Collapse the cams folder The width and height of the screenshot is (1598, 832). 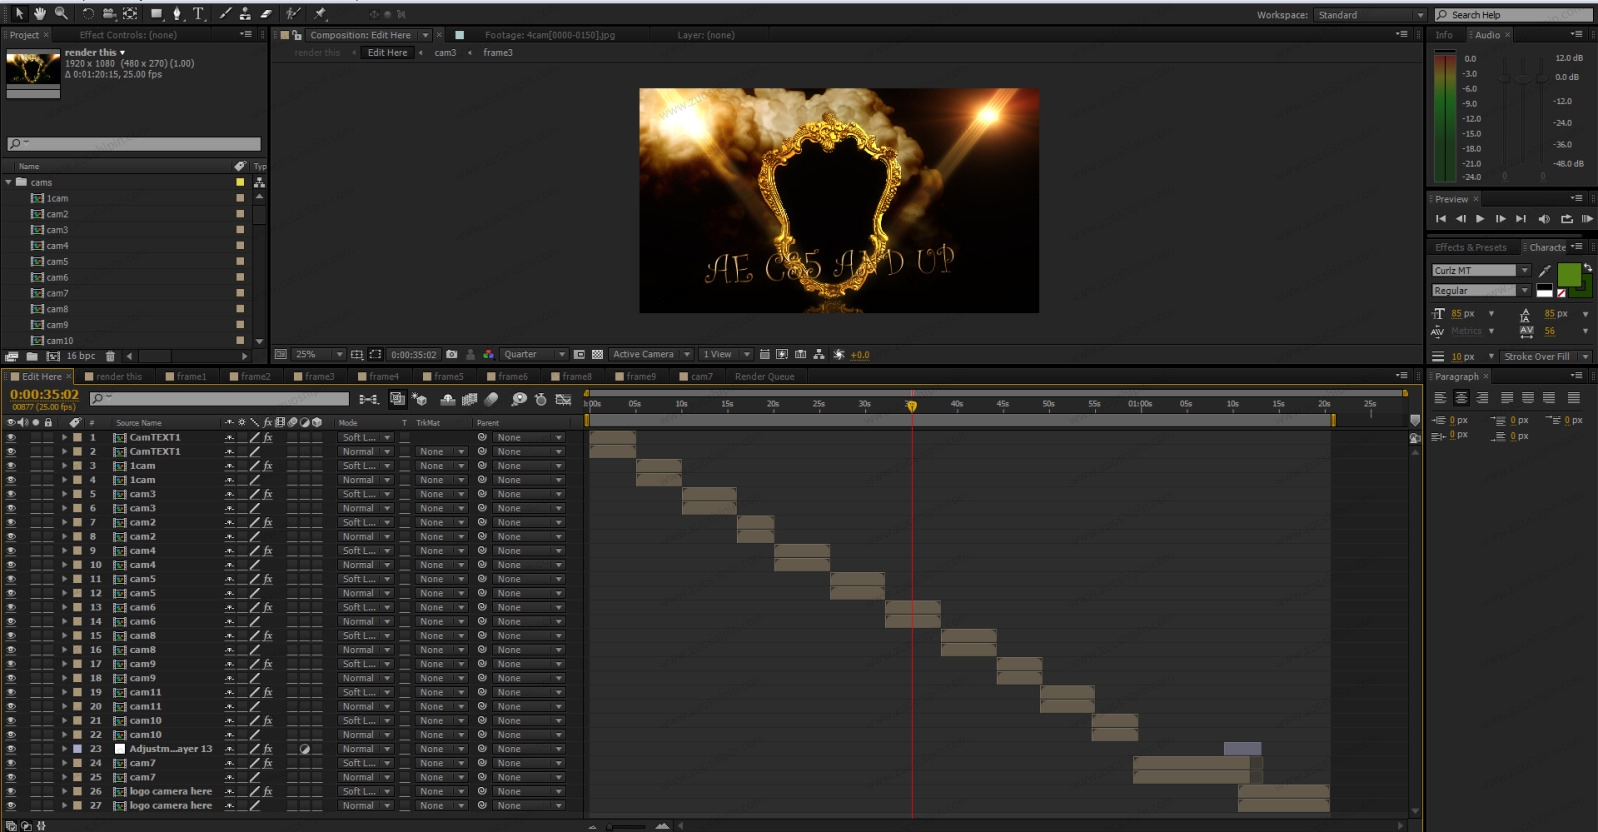(x=9, y=182)
